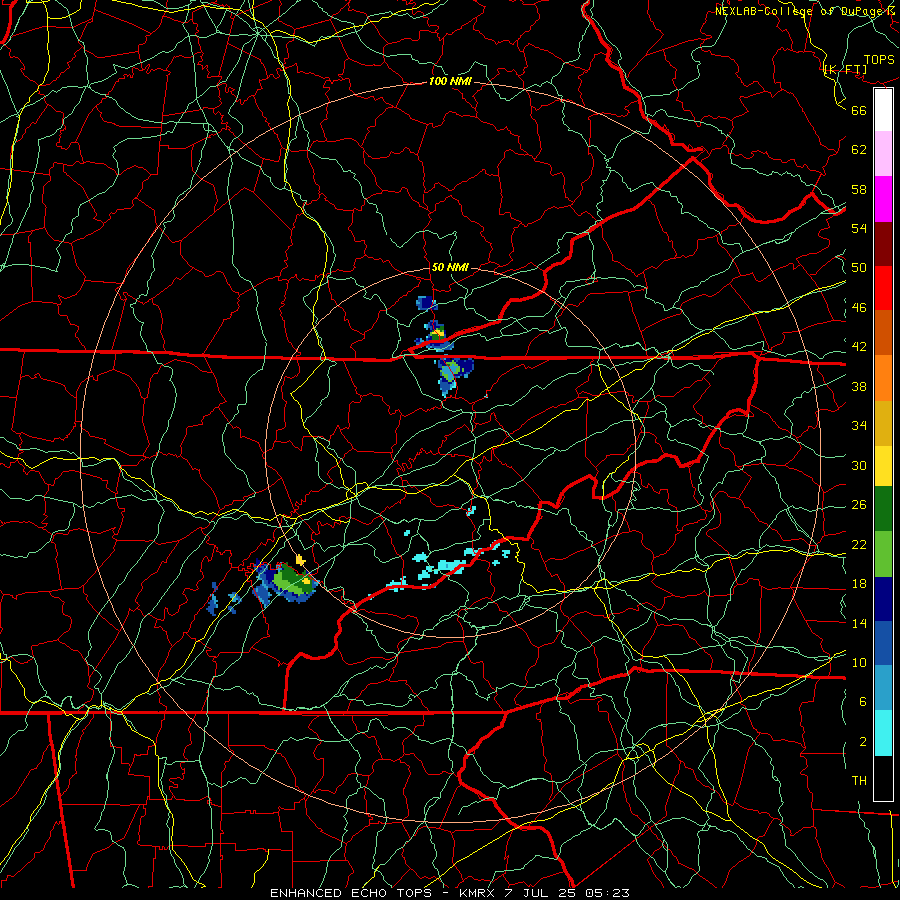Click the 58 legend value
This screenshot has height=900, width=900.
tap(859, 189)
